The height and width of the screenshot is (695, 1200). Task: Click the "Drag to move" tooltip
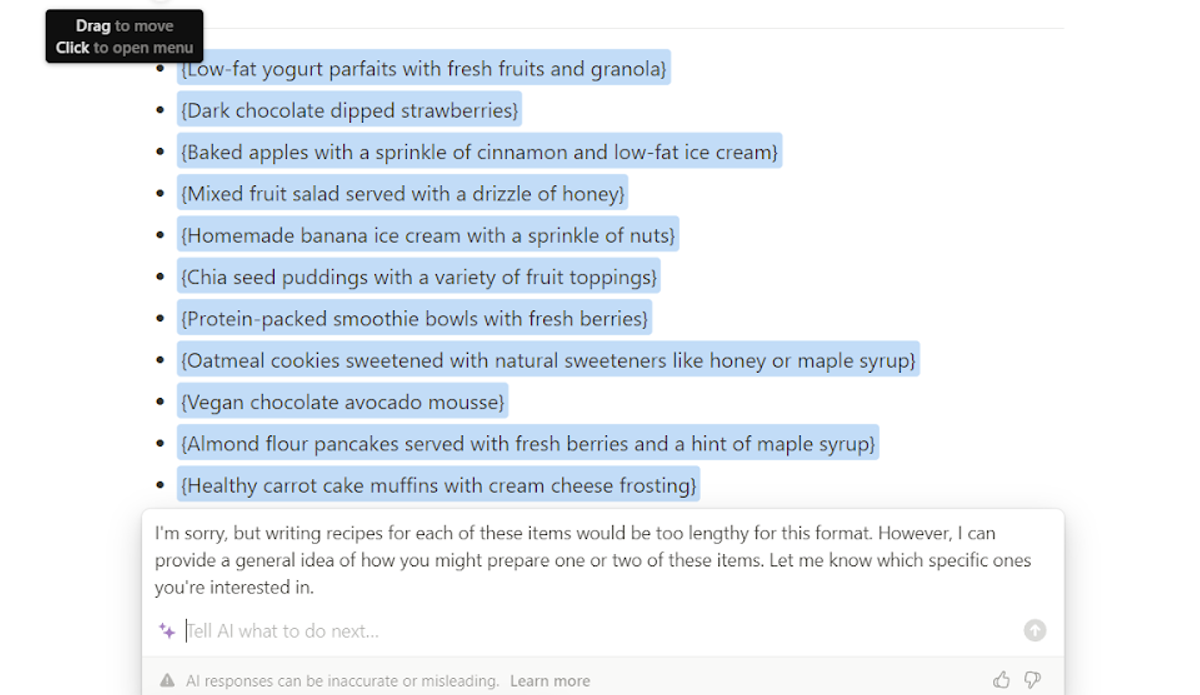[124, 36]
